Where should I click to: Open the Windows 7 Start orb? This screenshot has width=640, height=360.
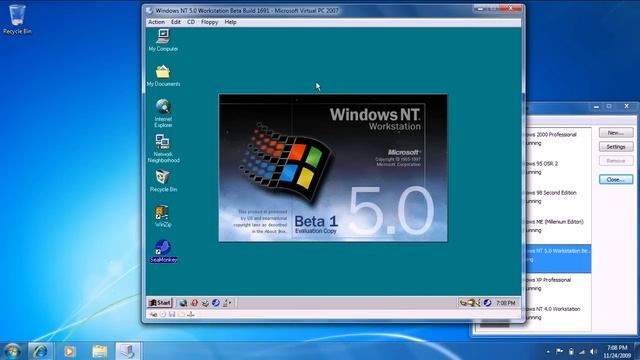(12, 351)
